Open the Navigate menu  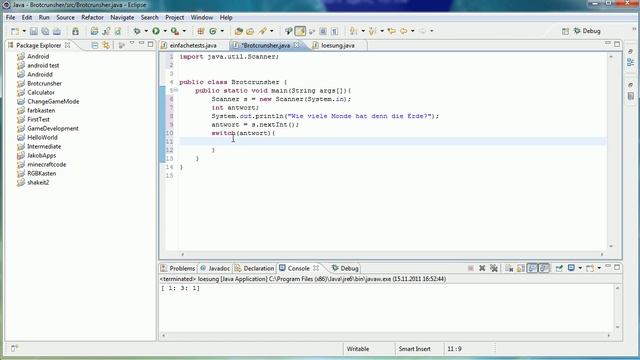pos(122,18)
